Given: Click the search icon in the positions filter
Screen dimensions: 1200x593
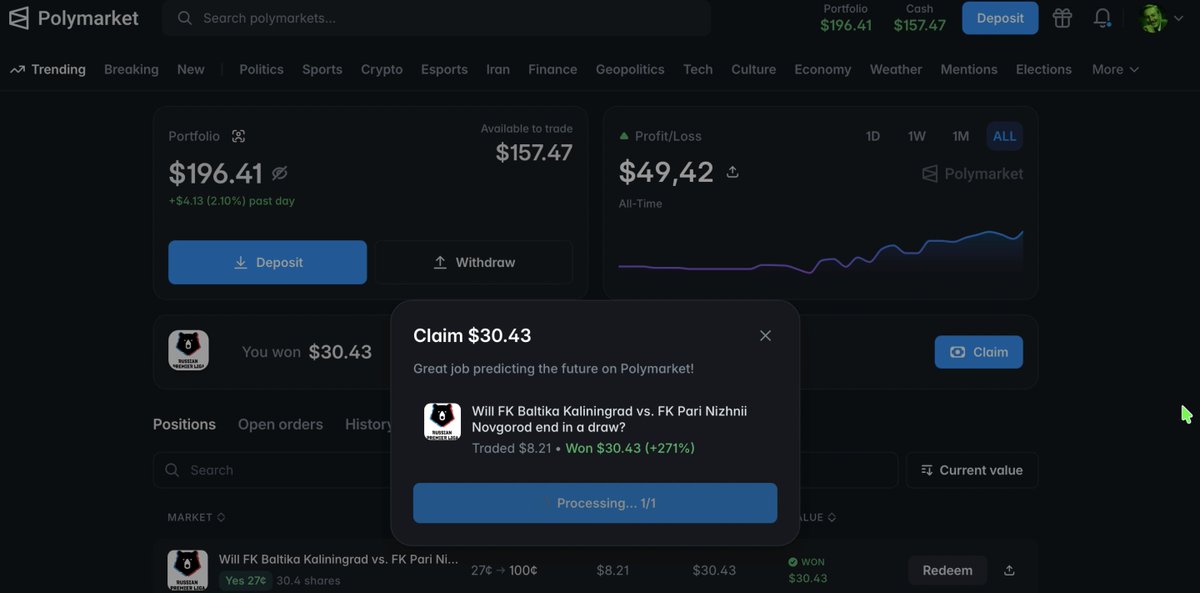Looking at the screenshot, I should (x=172, y=470).
